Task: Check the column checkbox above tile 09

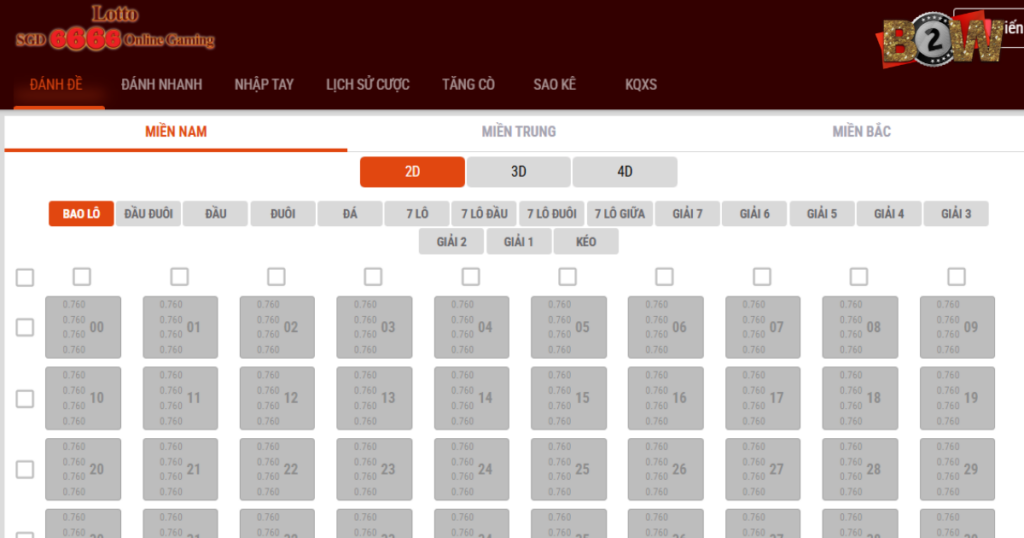Action: coord(956,277)
